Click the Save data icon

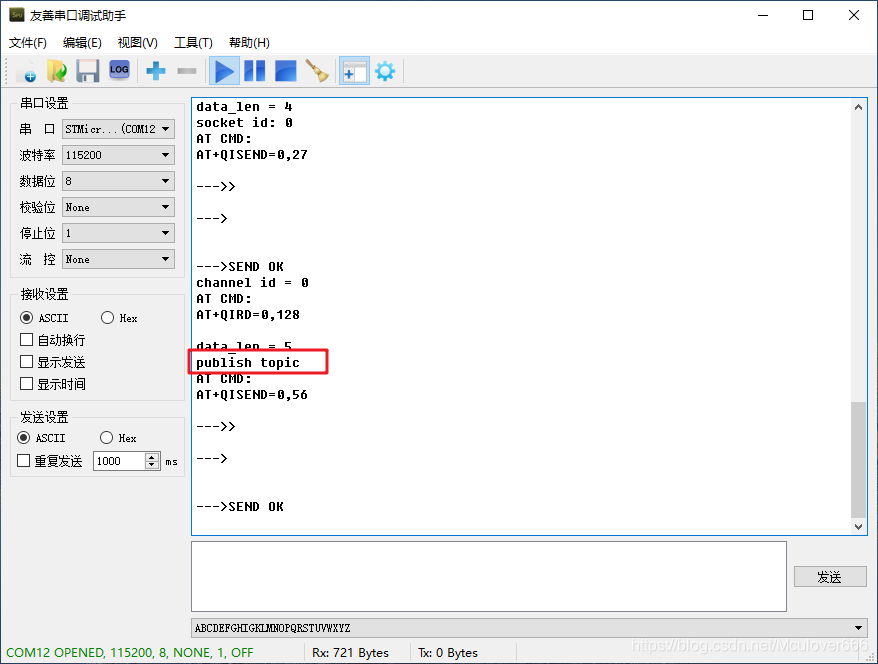click(x=87, y=70)
